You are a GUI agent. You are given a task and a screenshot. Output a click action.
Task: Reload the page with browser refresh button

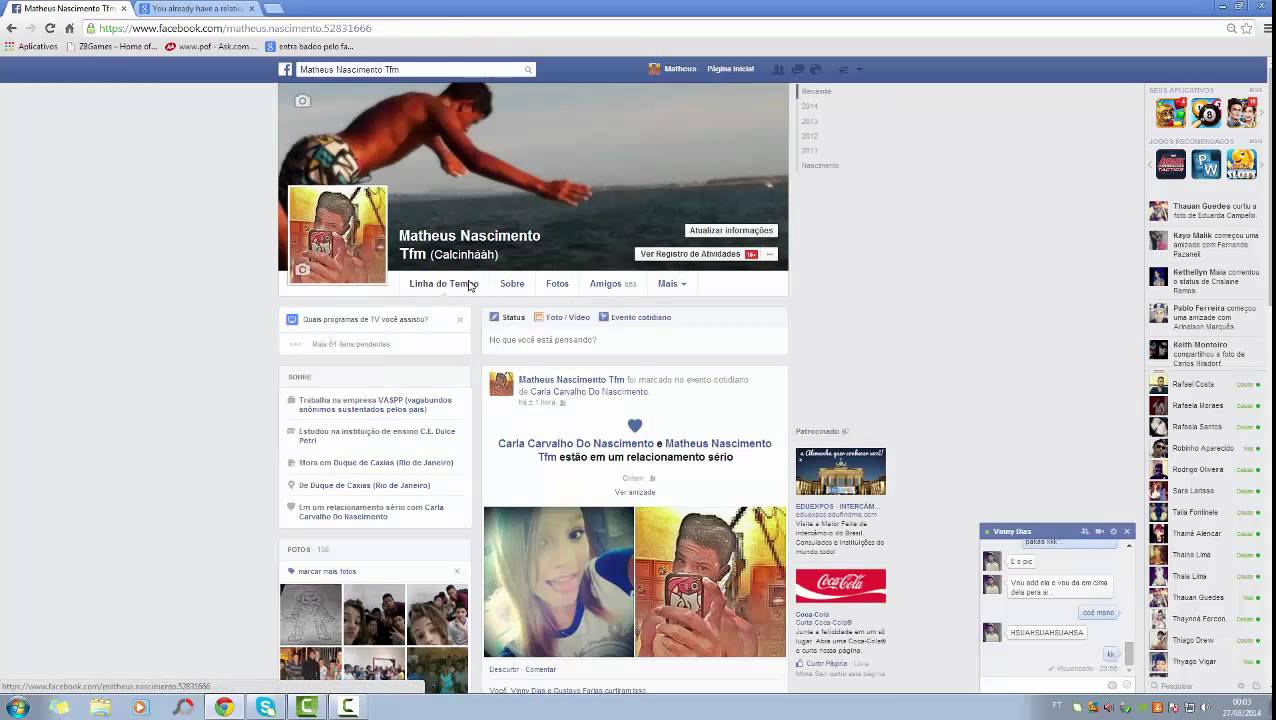[50, 28]
